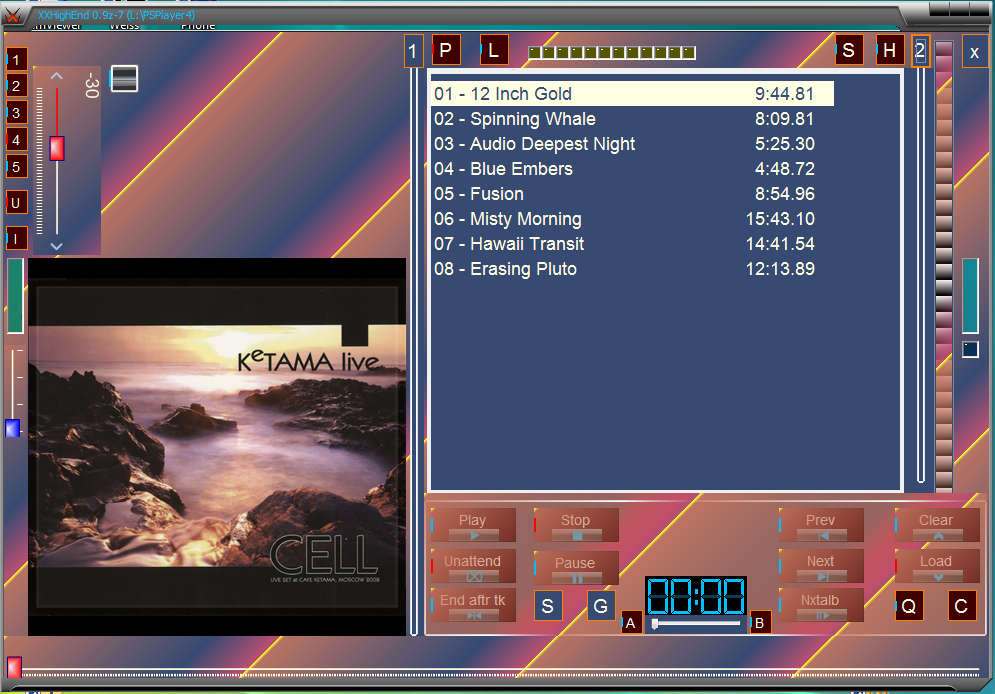Click left sidebar button 1

click(x=16, y=60)
